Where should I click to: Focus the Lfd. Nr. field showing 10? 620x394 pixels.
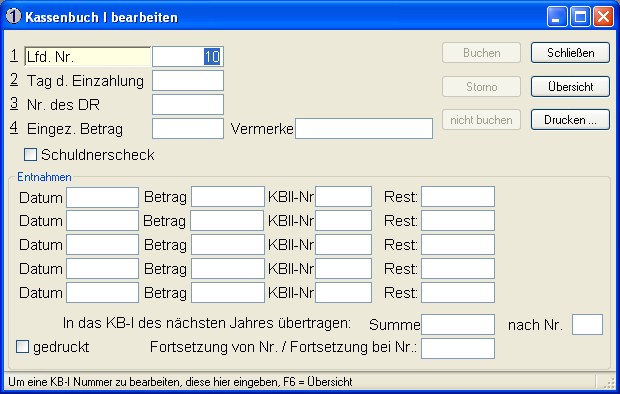188,57
